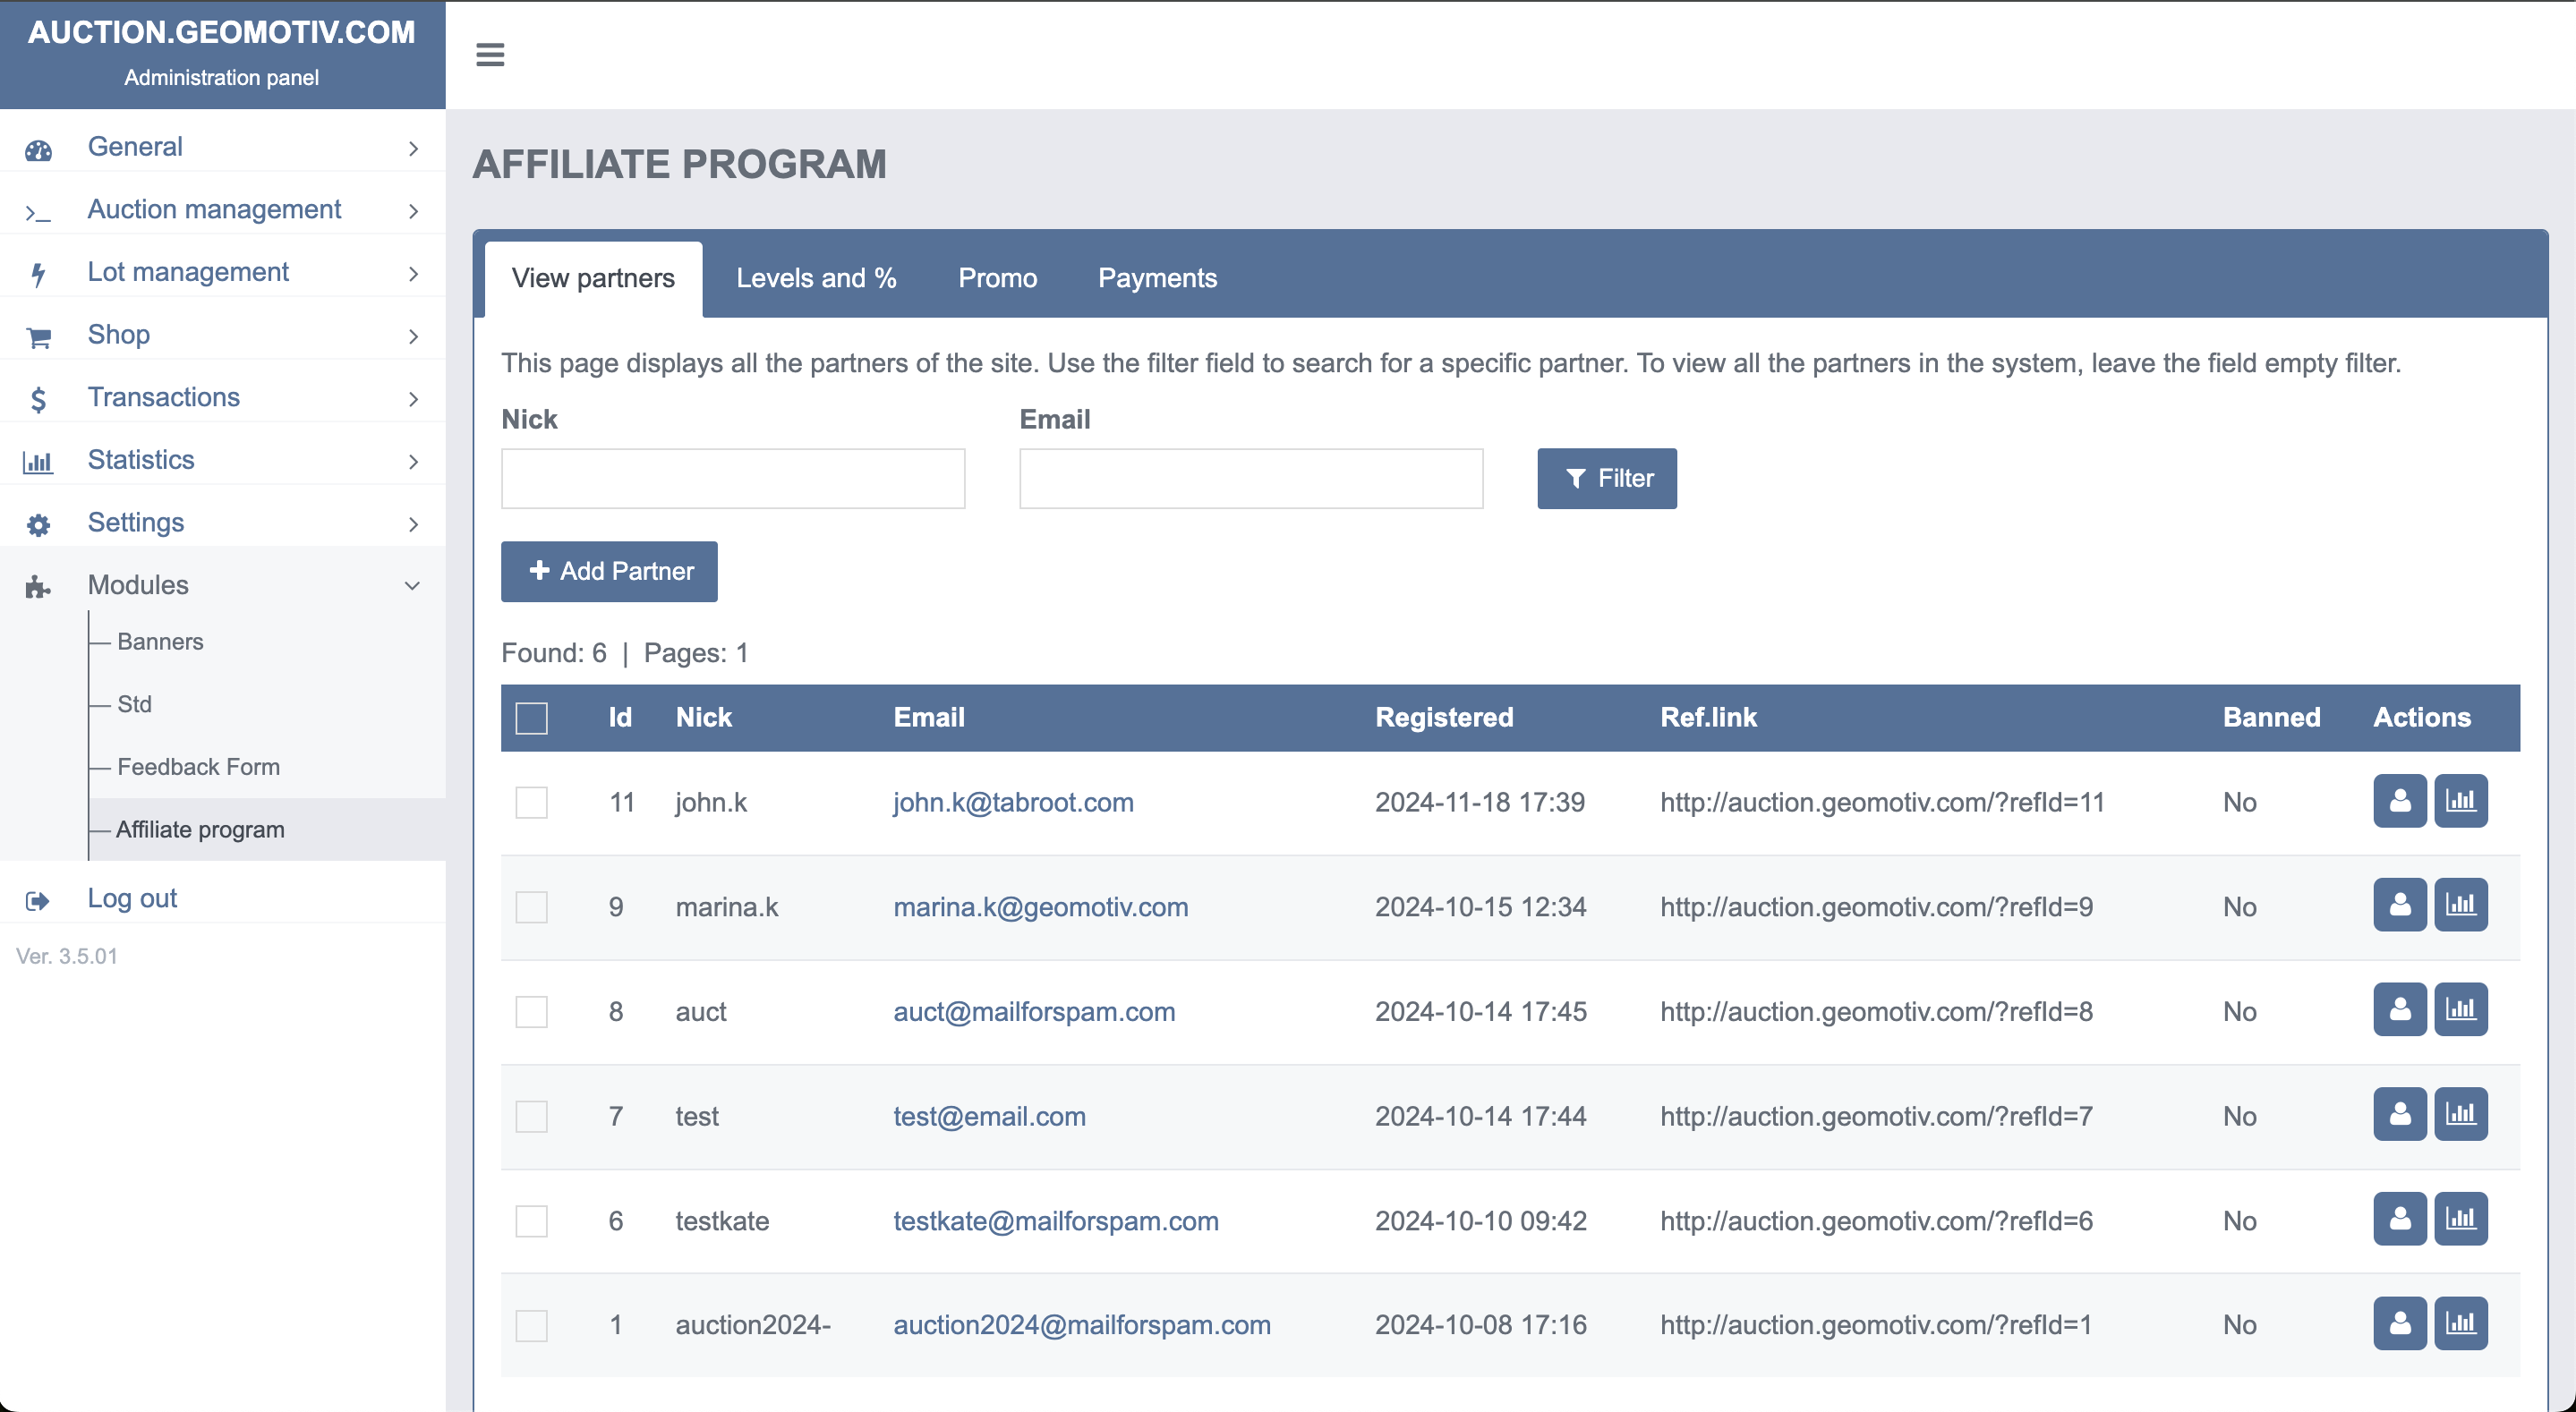The width and height of the screenshot is (2576, 1412).
Task: Click into the Nick filter field
Action: coord(732,478)
